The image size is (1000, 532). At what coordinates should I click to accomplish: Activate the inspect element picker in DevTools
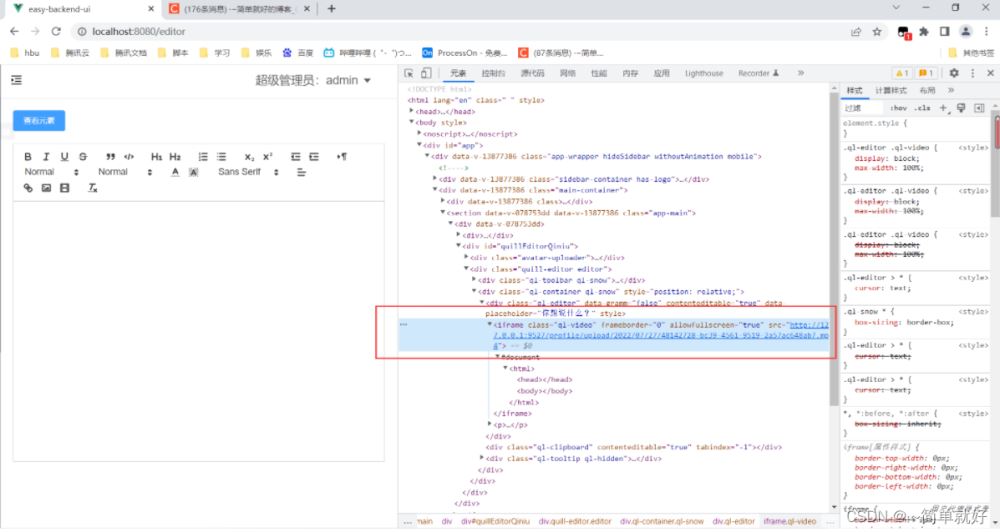[409, 73]
